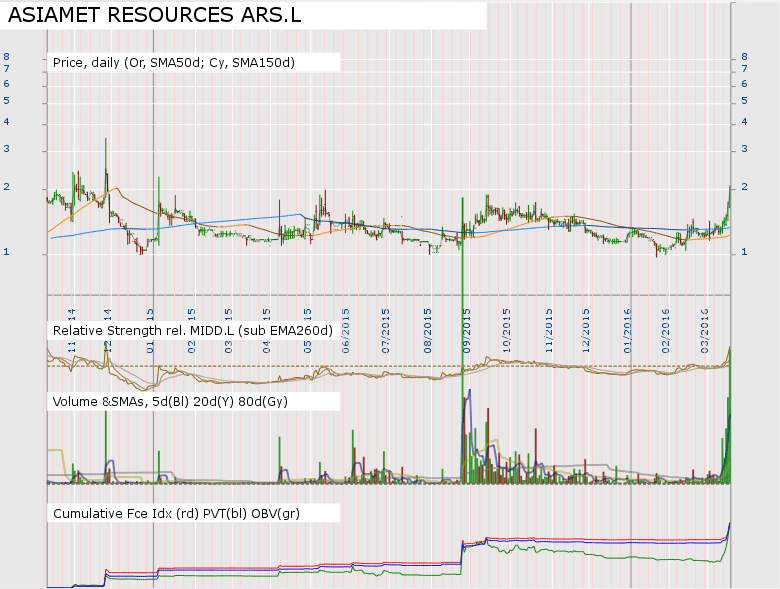Click the 06/2015 date marker
This screenshot has height=589, width=780.
pyautogui.click(x=346, y=325)
